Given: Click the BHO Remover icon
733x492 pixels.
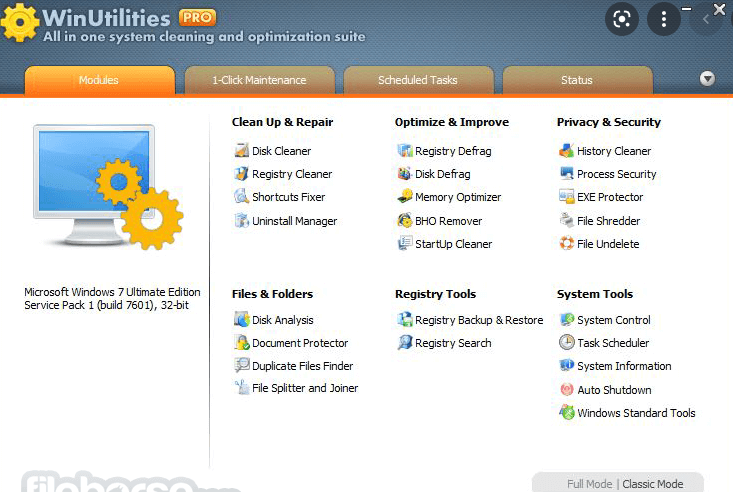Looking at the screenshot, I should (x=404, y=220).
